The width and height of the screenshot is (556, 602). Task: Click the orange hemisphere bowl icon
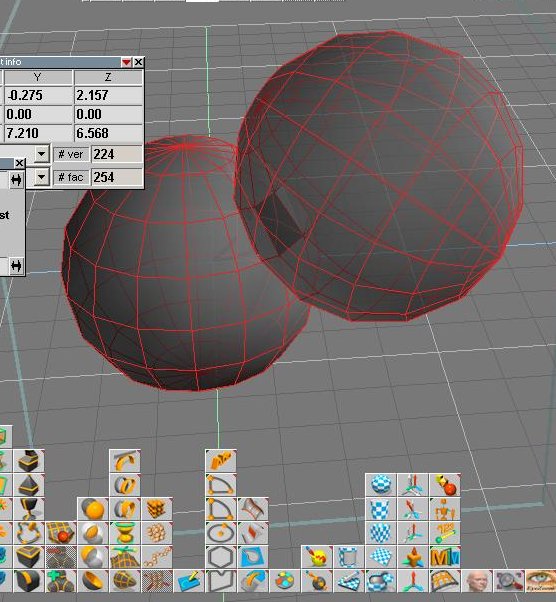(x=93, y=581)
